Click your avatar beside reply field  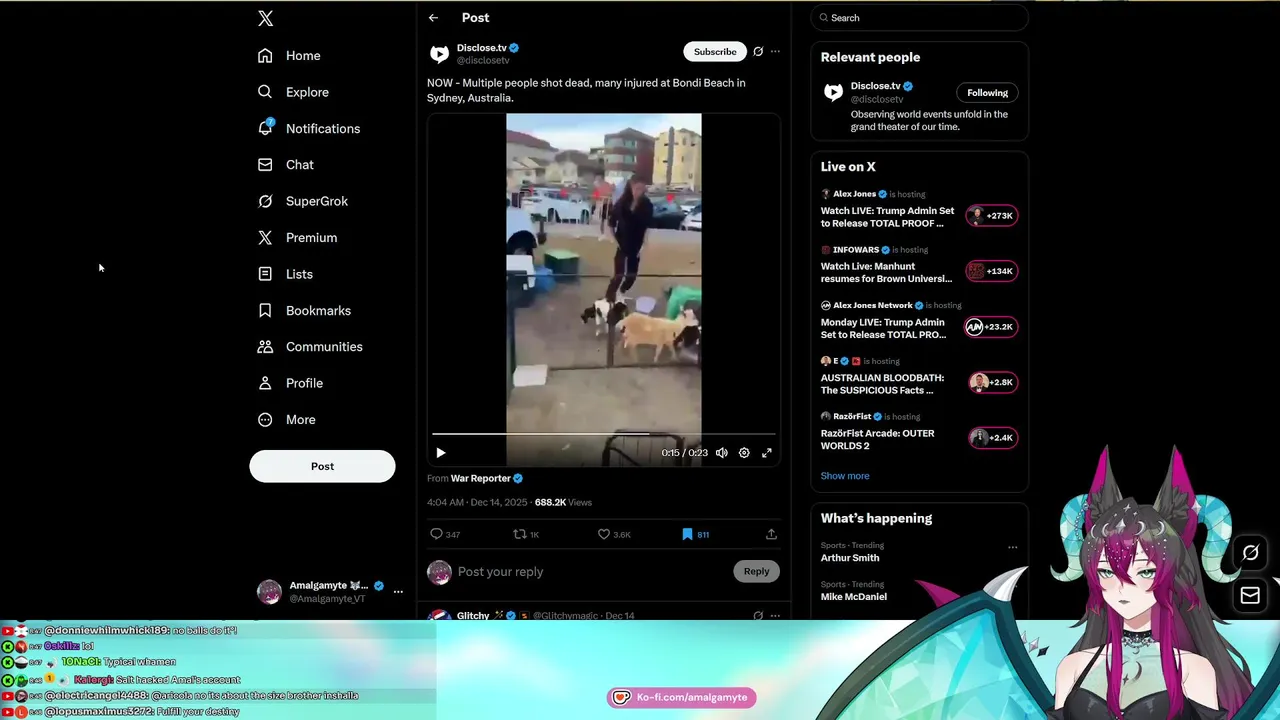point(439,572)
